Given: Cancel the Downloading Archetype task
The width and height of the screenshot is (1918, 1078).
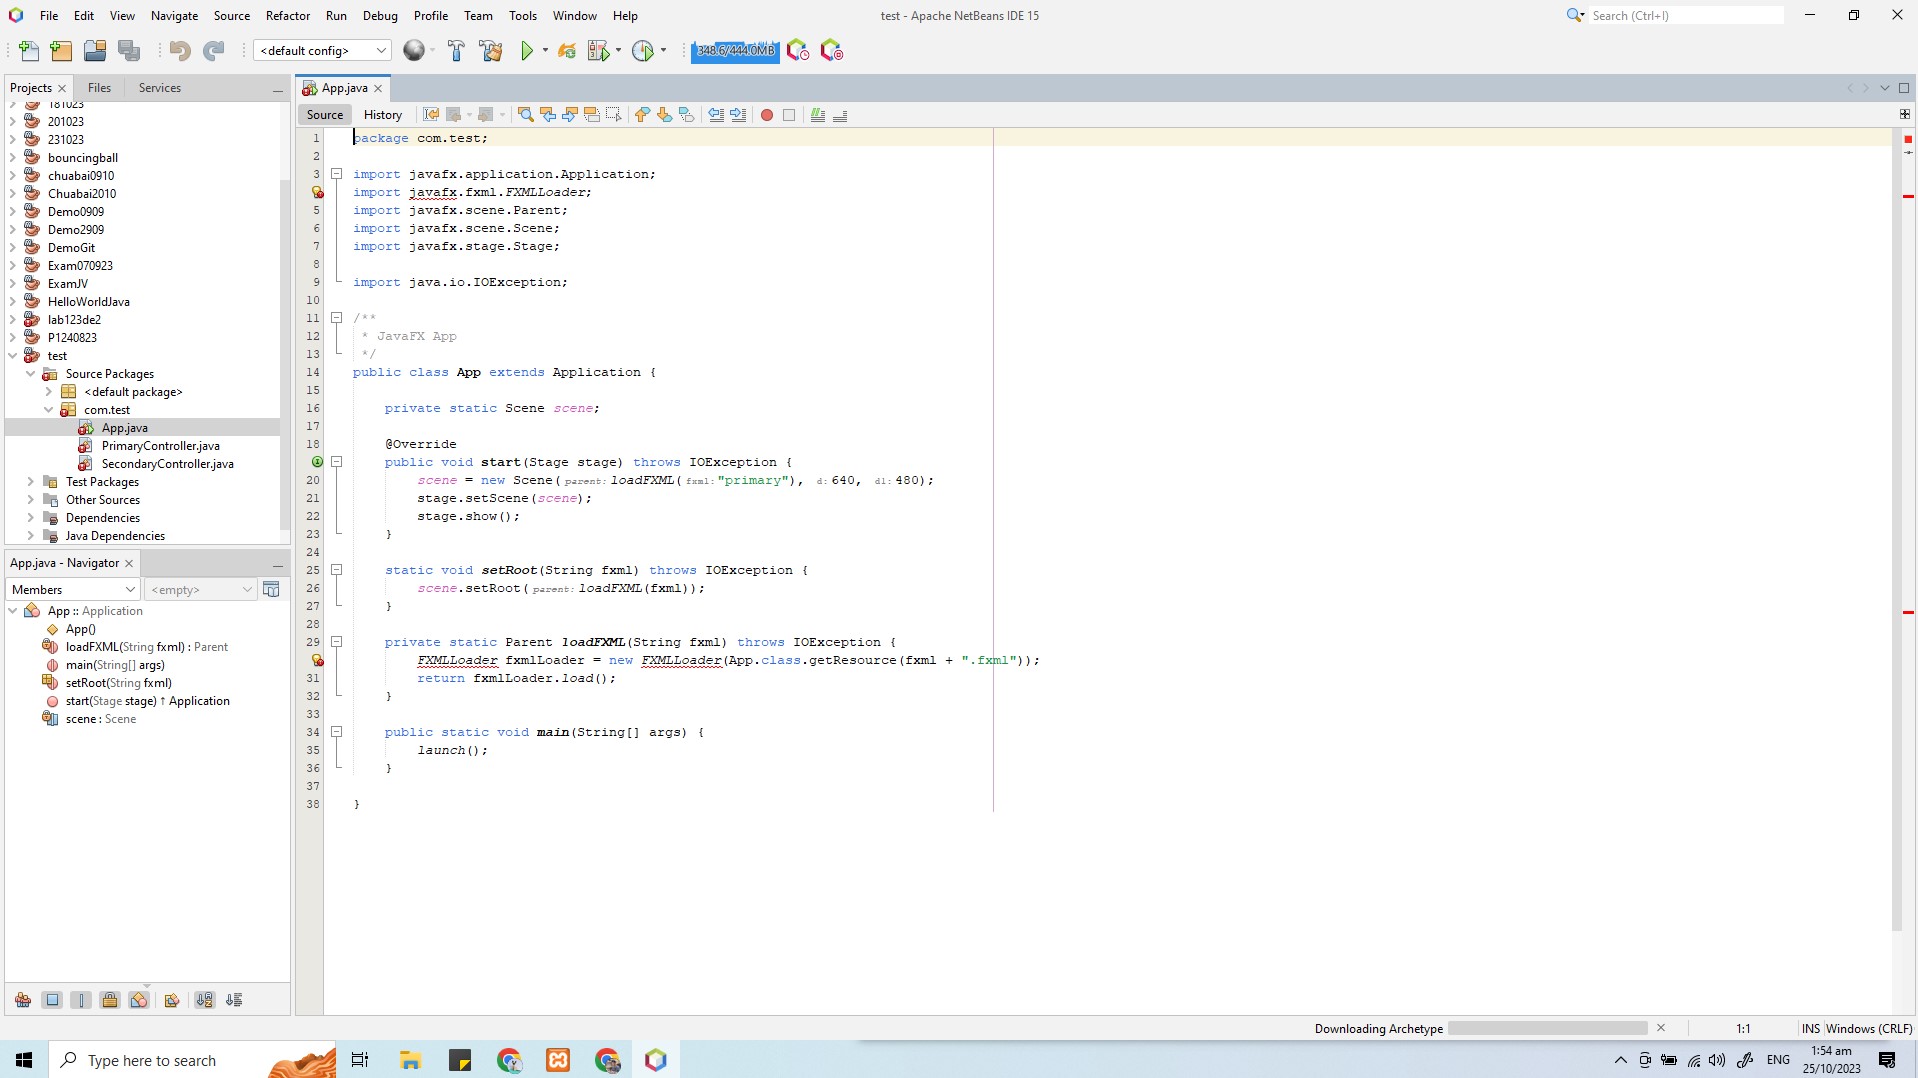Looking at the screenshot, I should click(x=1661, y=1028).
